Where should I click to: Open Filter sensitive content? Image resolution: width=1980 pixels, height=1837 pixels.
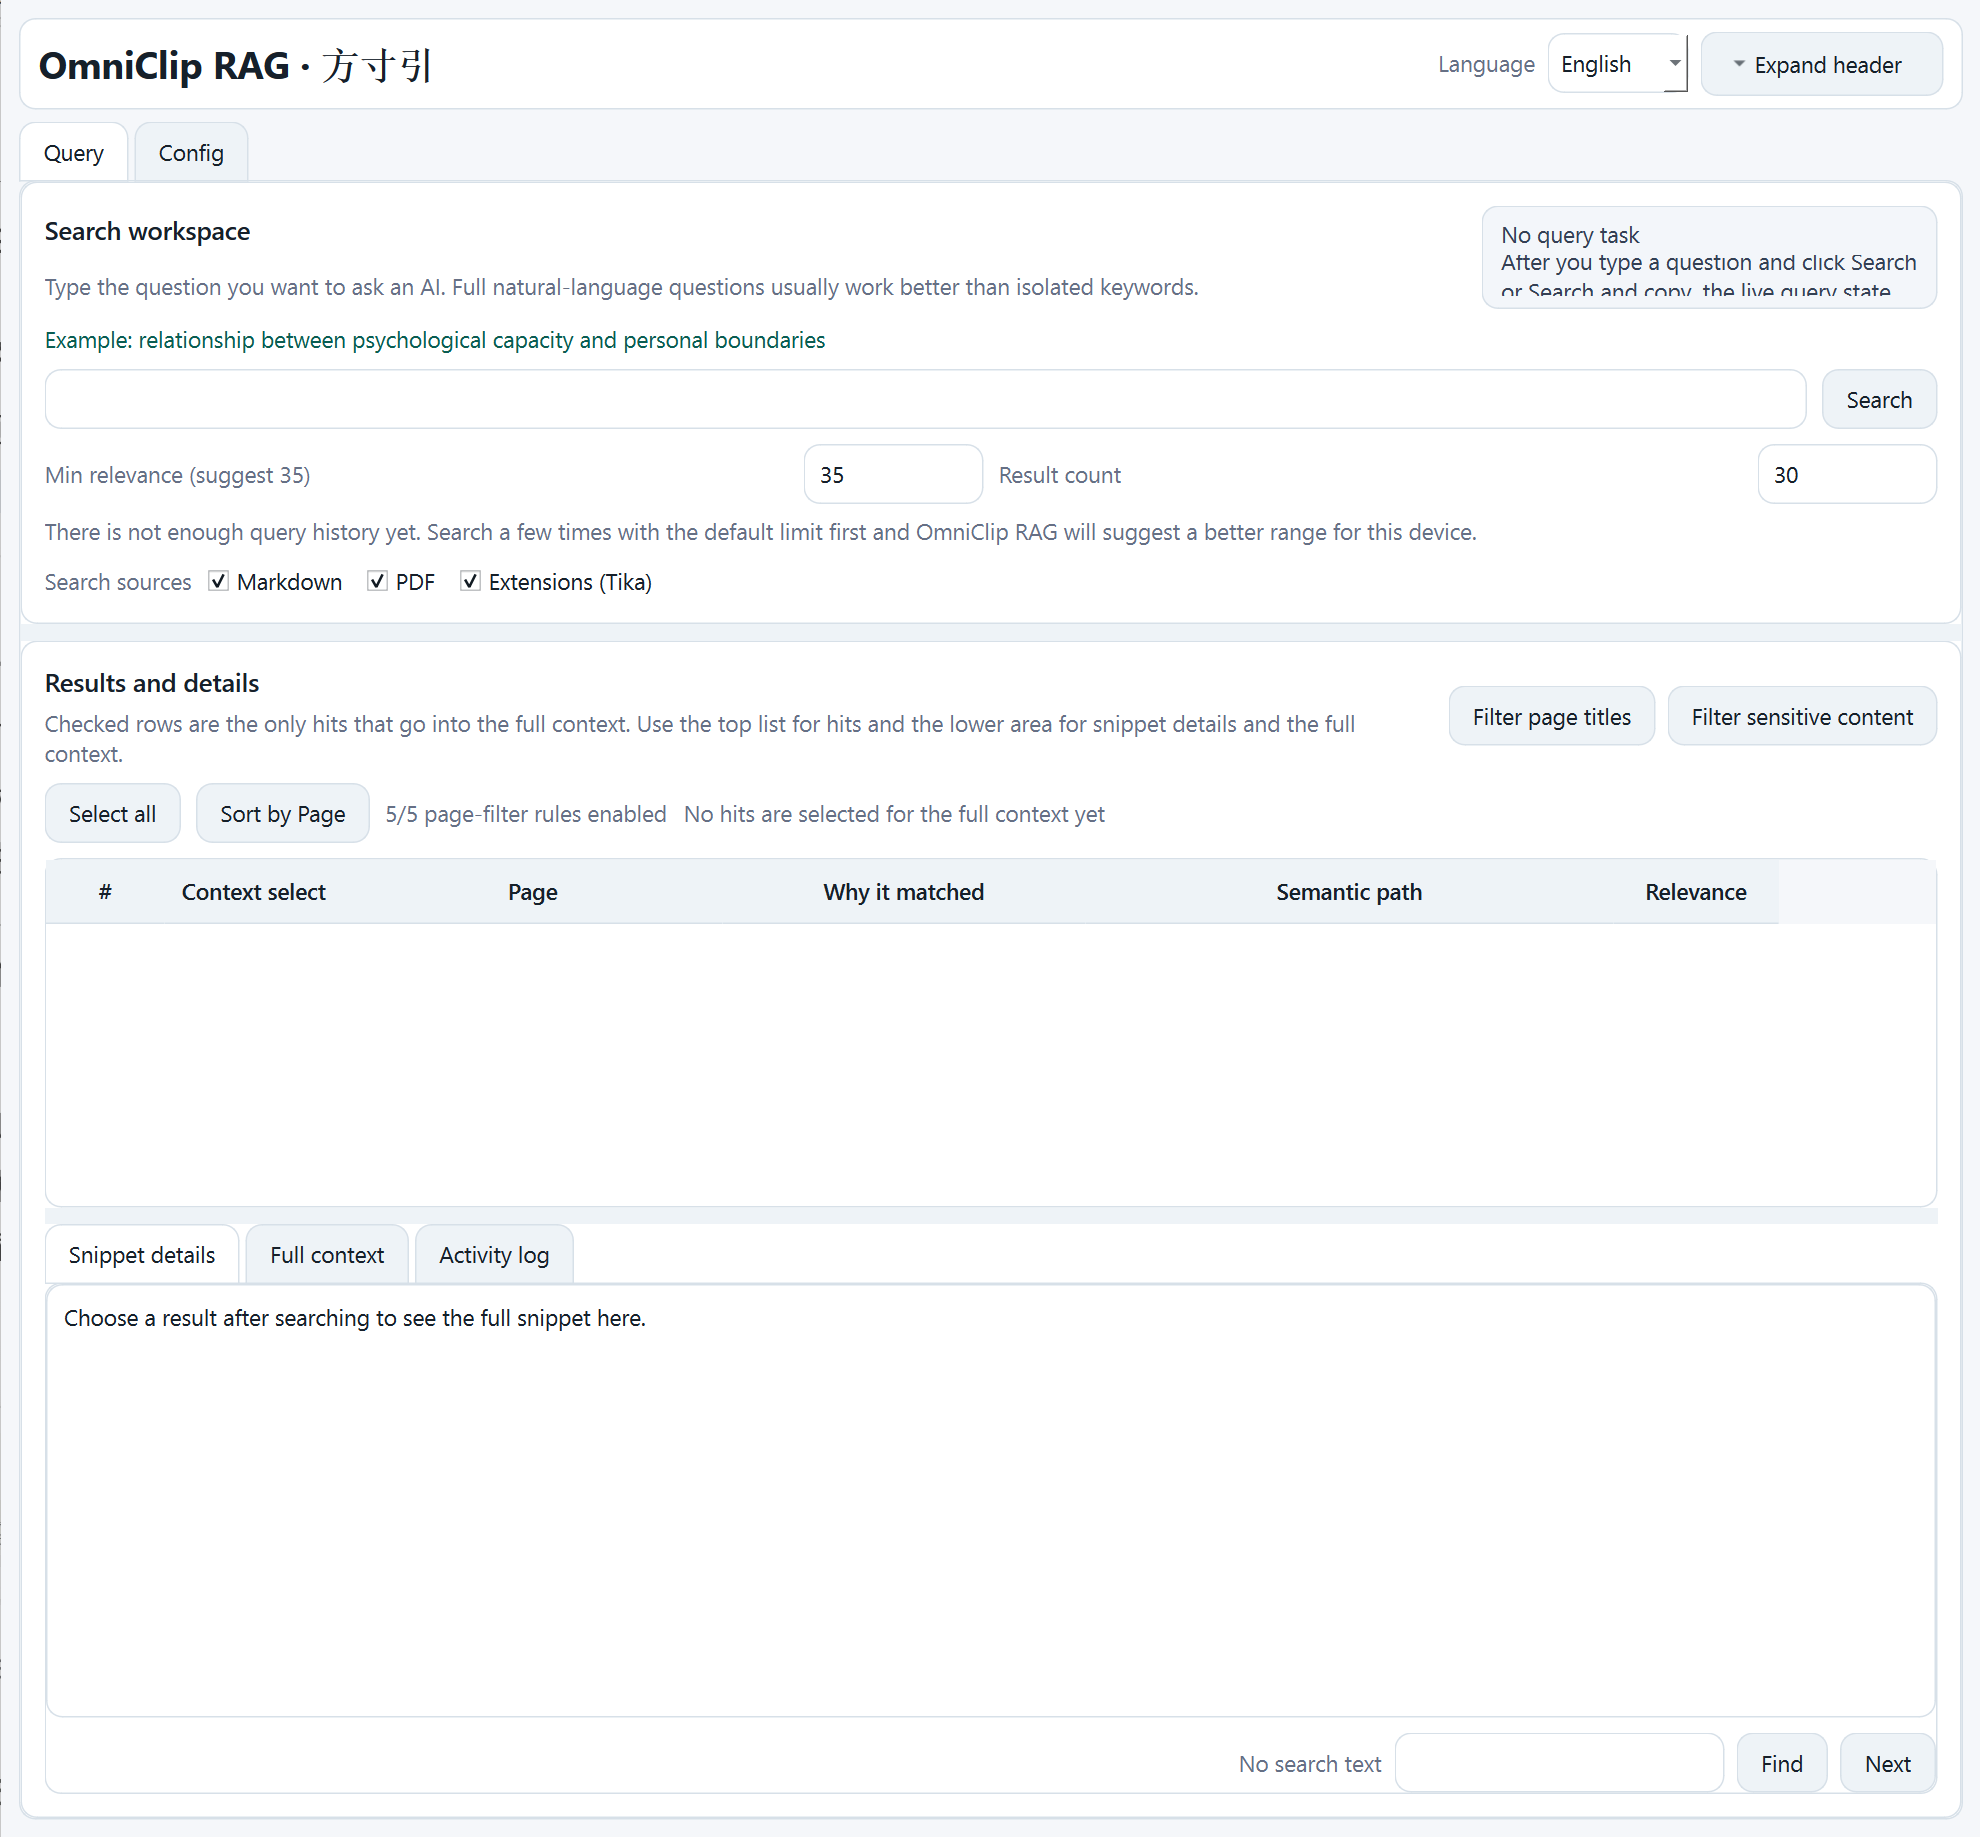click(x=1801, y=717)
